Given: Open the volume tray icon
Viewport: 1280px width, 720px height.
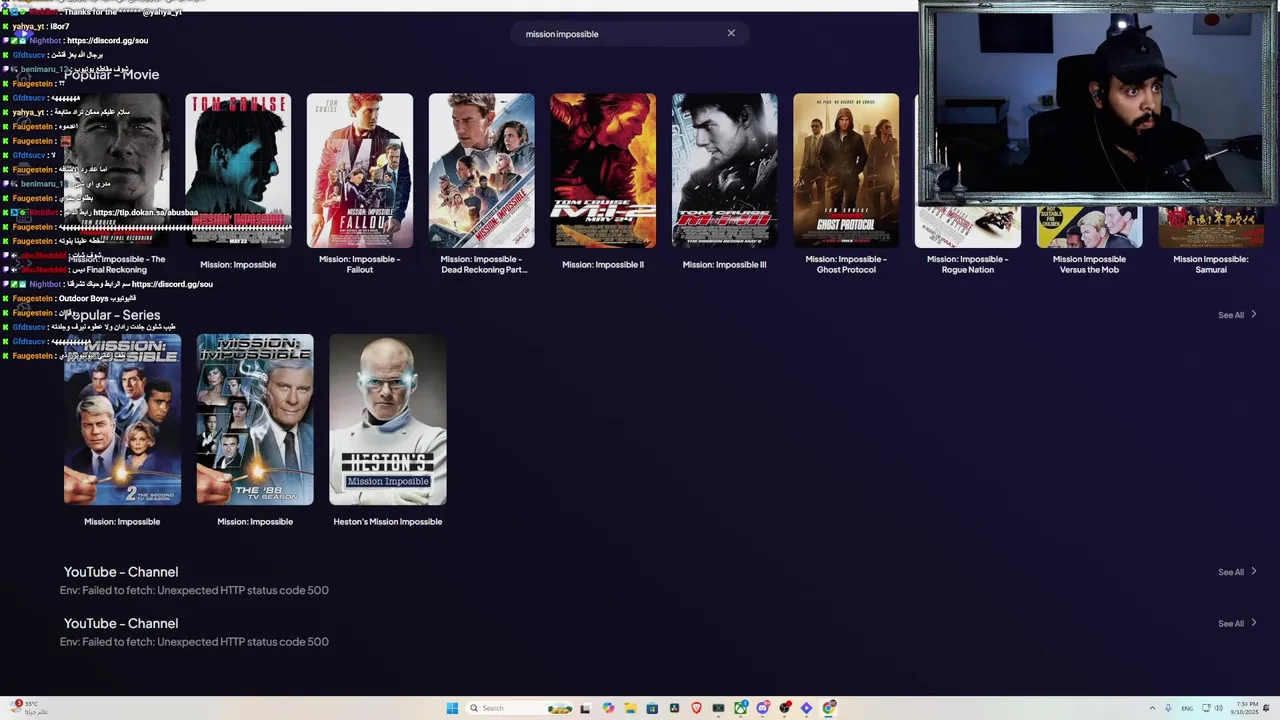Looking at the screenshot, I should point(1219,708).
